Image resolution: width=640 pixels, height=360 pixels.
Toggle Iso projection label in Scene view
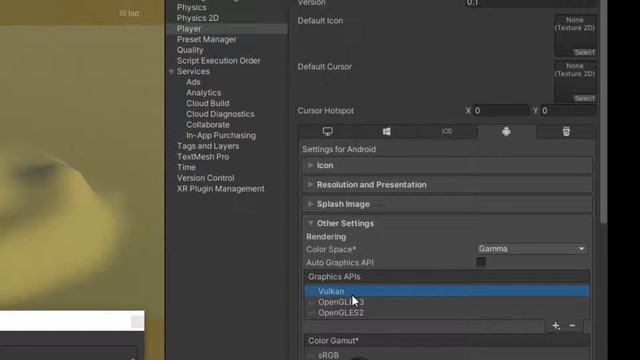tap(129, 13)
